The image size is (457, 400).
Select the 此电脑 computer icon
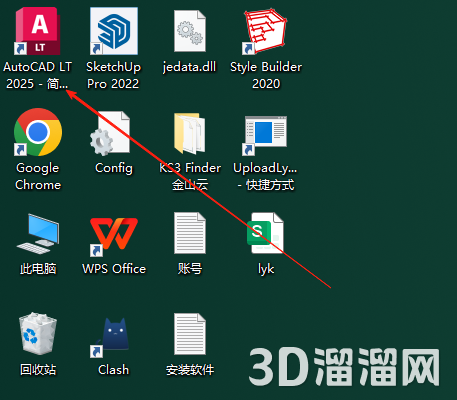(38, 234)
